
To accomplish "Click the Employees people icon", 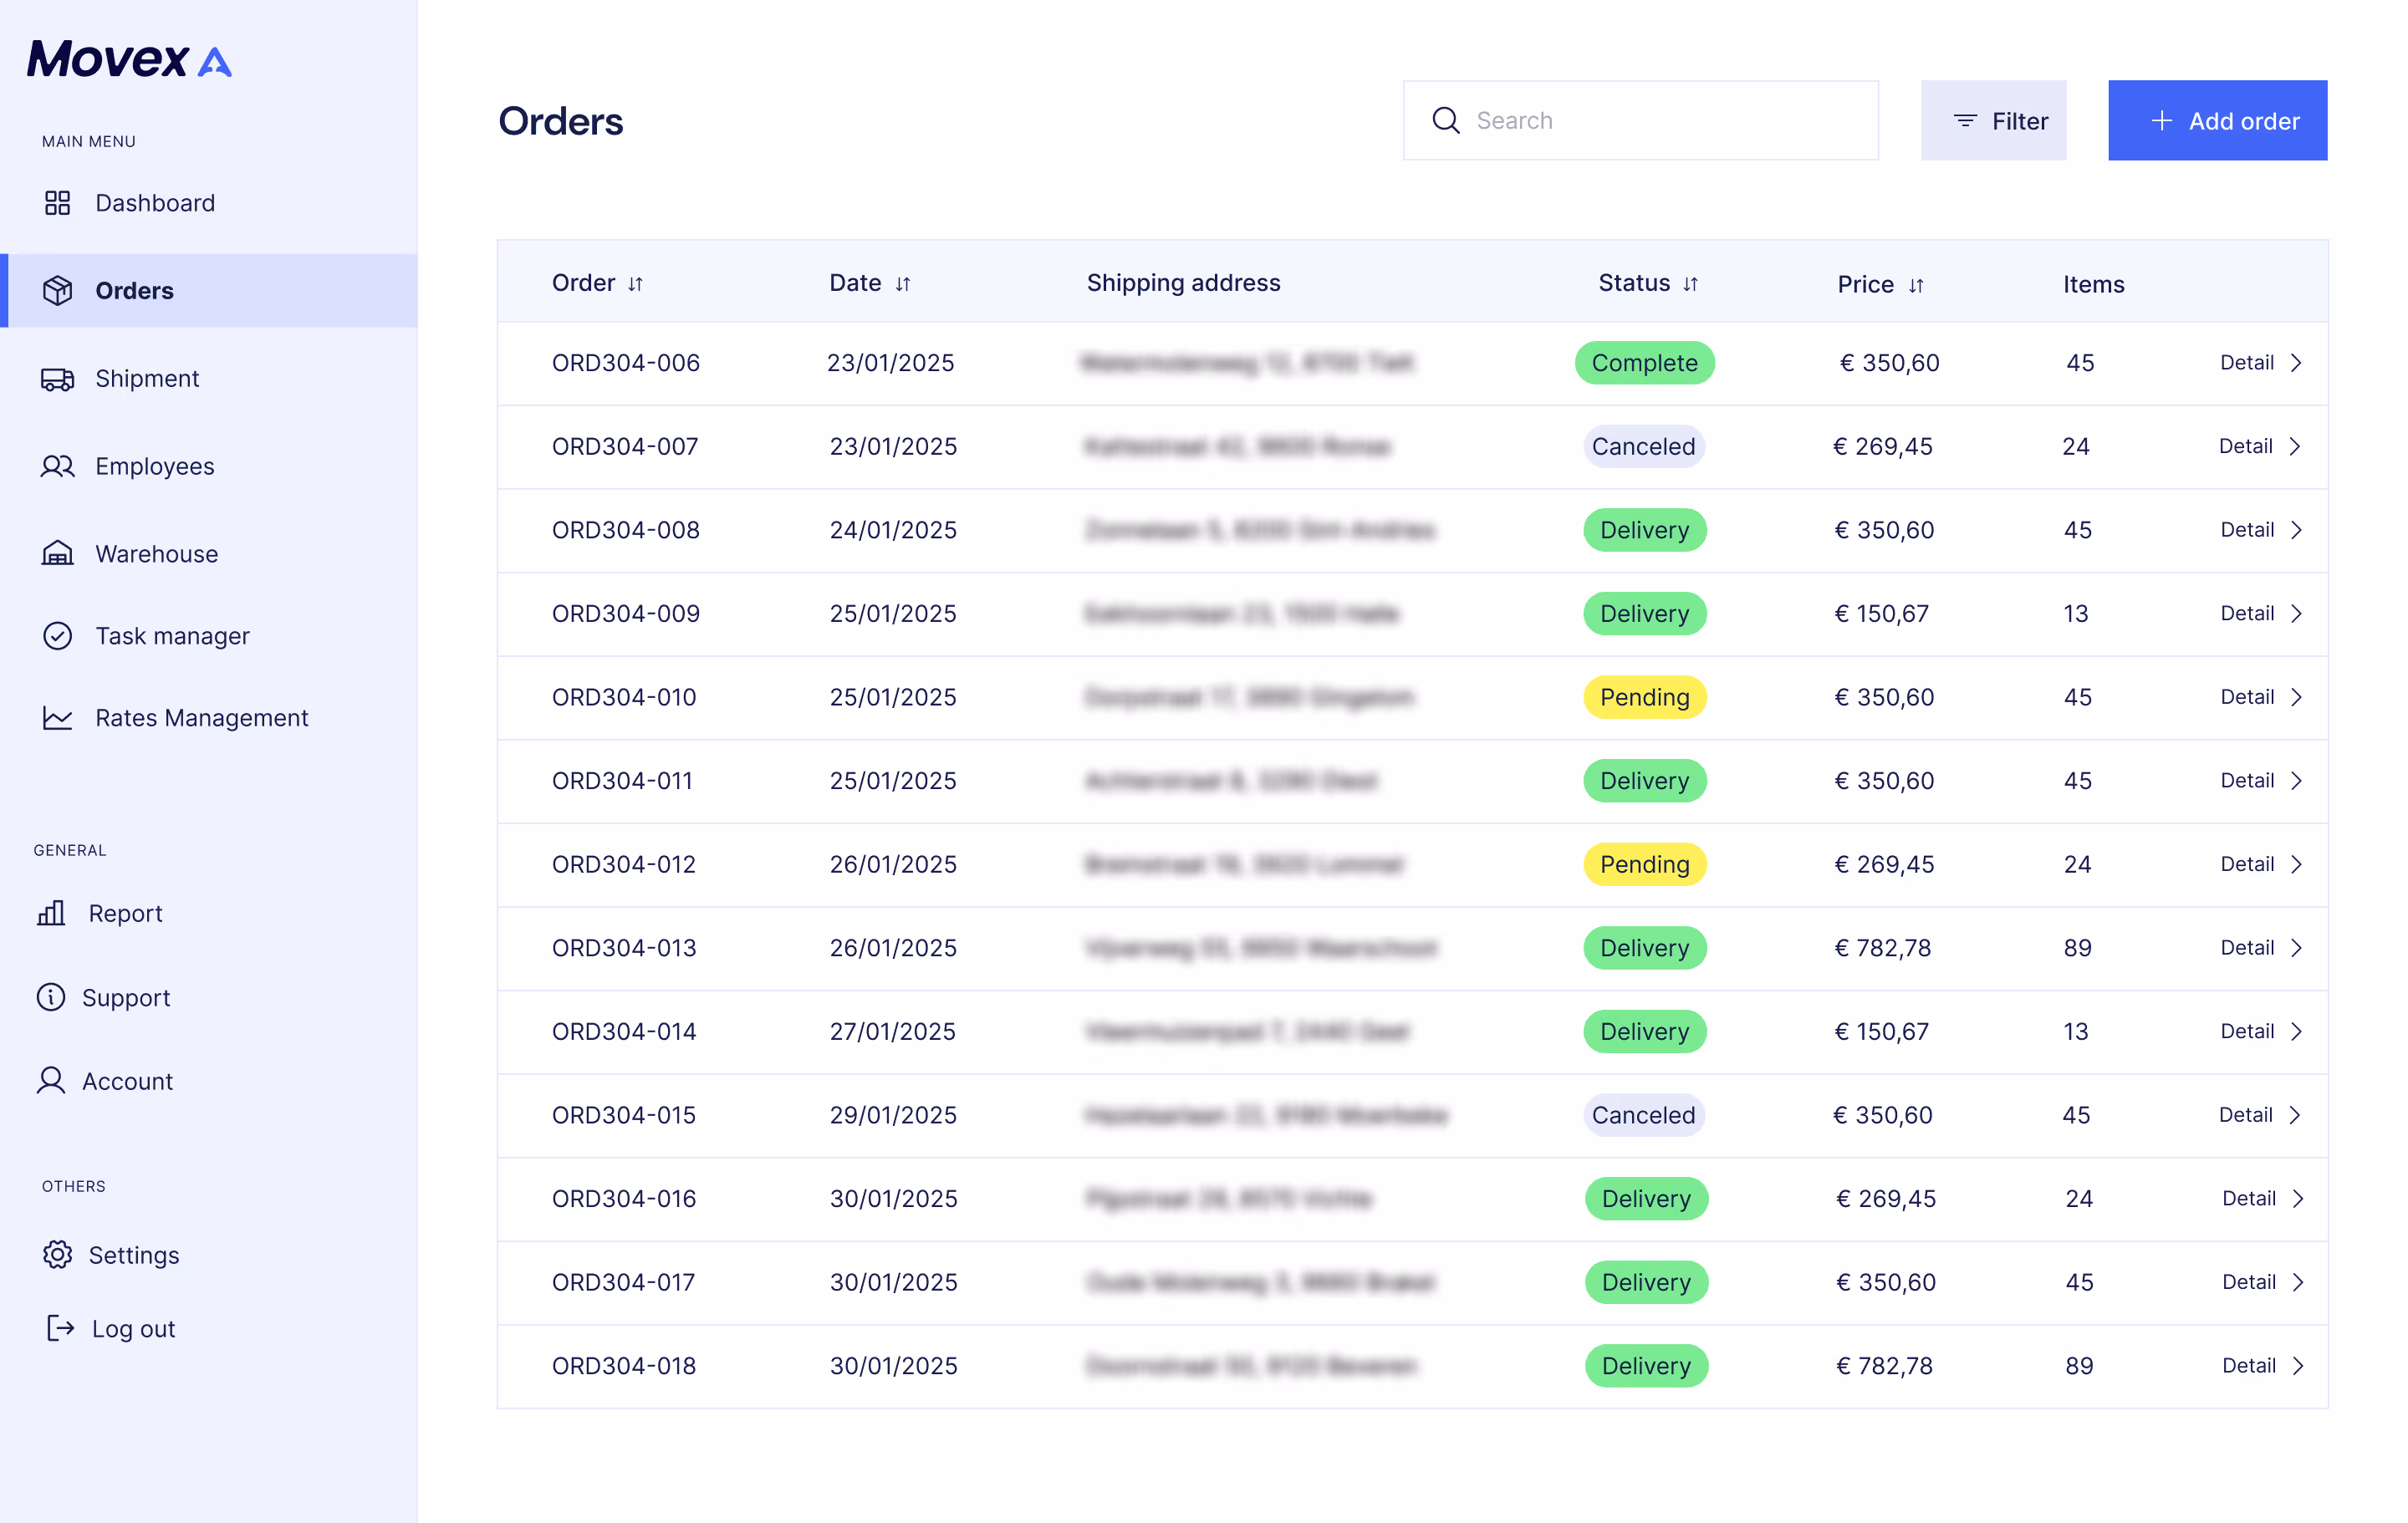I will click(57, 466).
